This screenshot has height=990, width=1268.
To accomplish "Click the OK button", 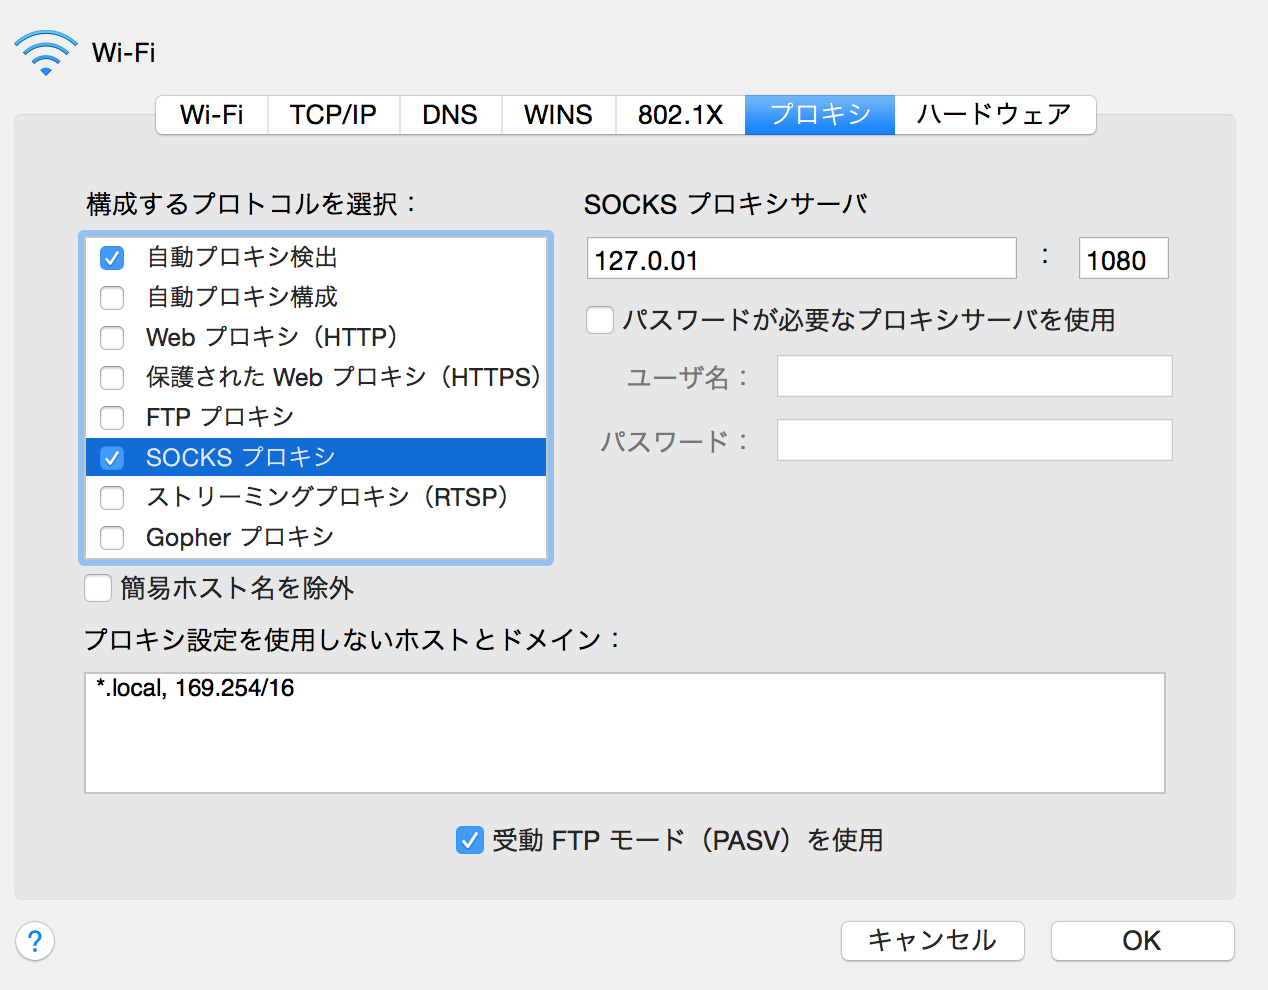I will click(x=1141, y=940).
